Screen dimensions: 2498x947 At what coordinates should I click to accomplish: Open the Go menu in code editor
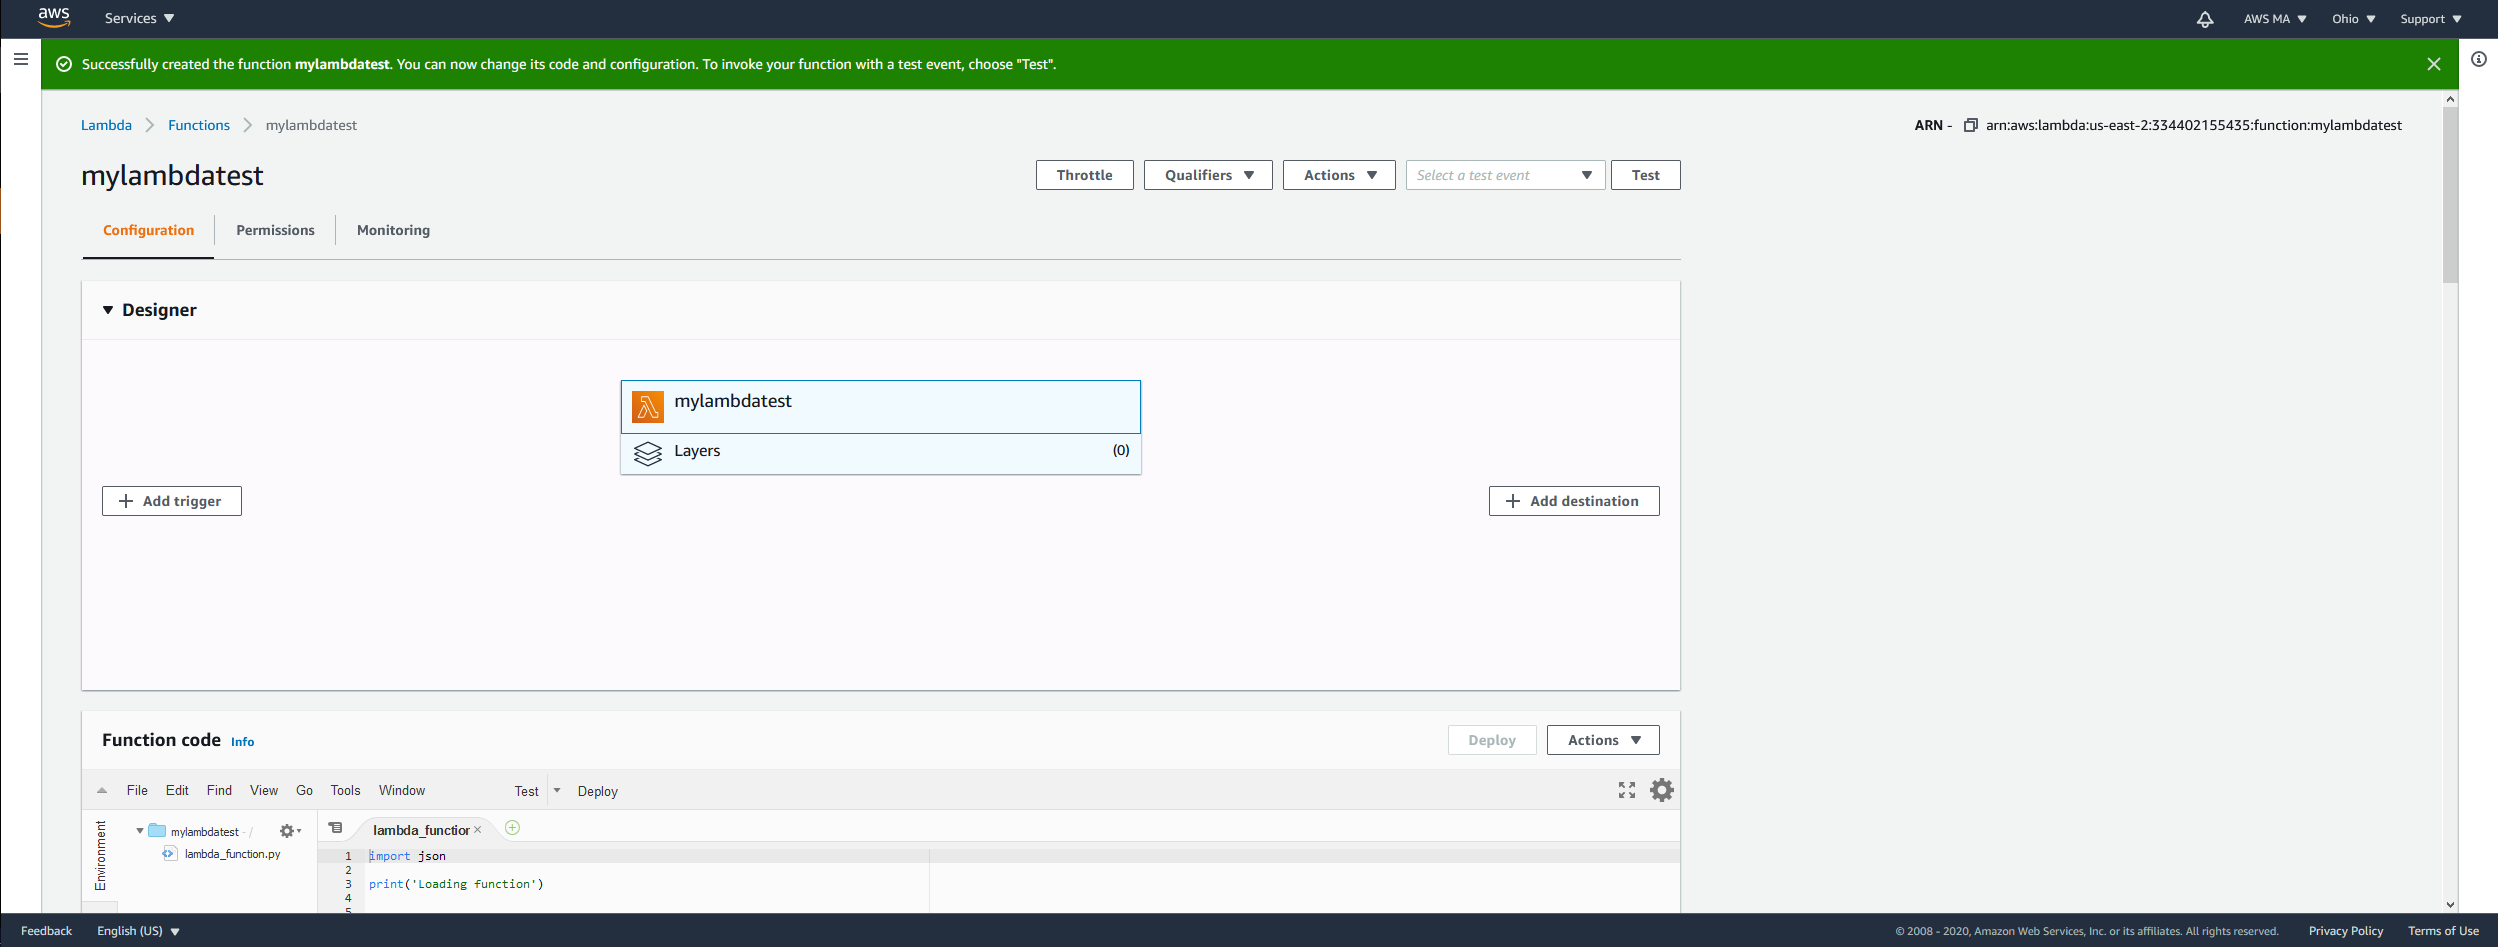pos(304,790)
